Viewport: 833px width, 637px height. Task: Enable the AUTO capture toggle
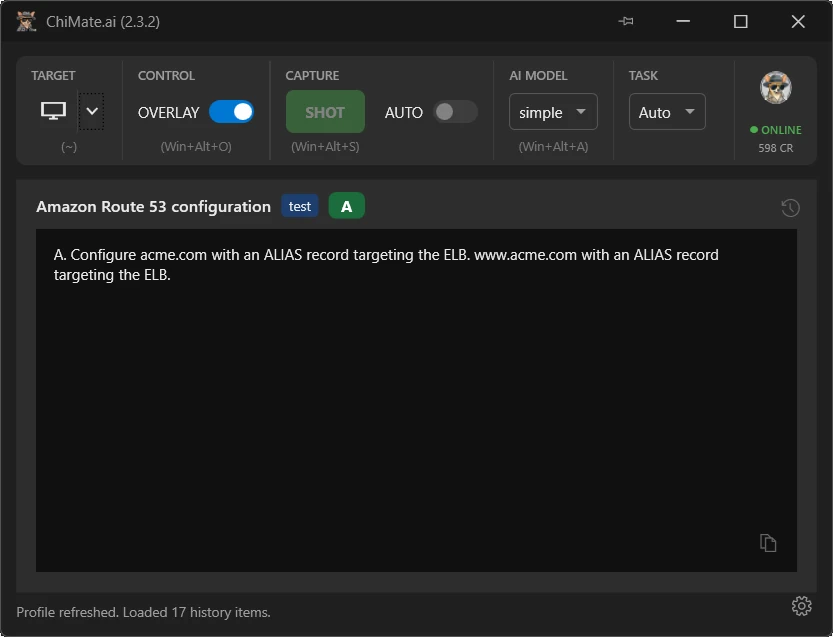click(x=455, y=112)
